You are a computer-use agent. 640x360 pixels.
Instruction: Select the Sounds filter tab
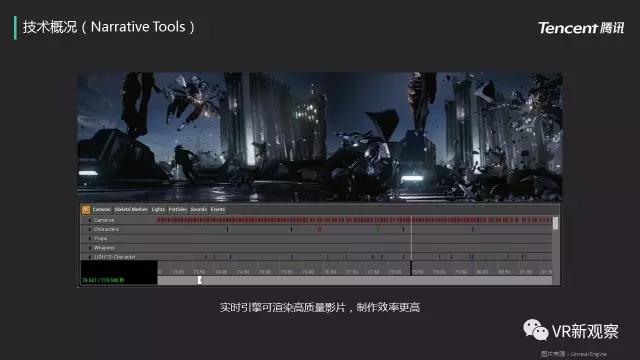click(199, 210)
